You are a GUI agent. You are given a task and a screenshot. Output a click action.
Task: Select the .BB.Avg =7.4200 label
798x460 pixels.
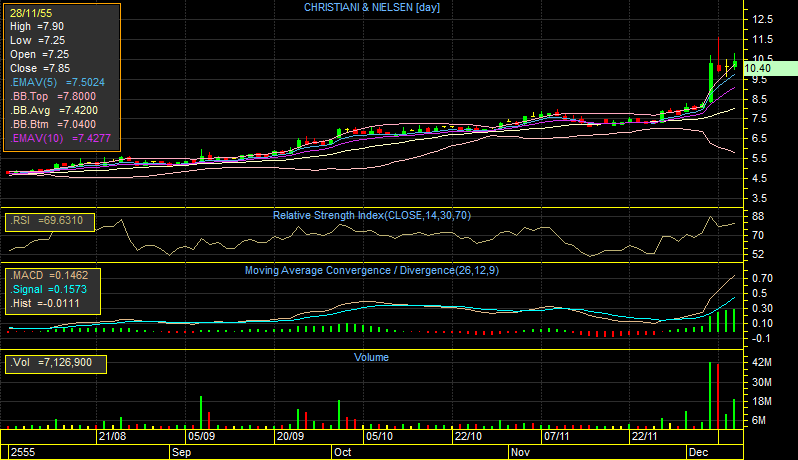point(53,110)
